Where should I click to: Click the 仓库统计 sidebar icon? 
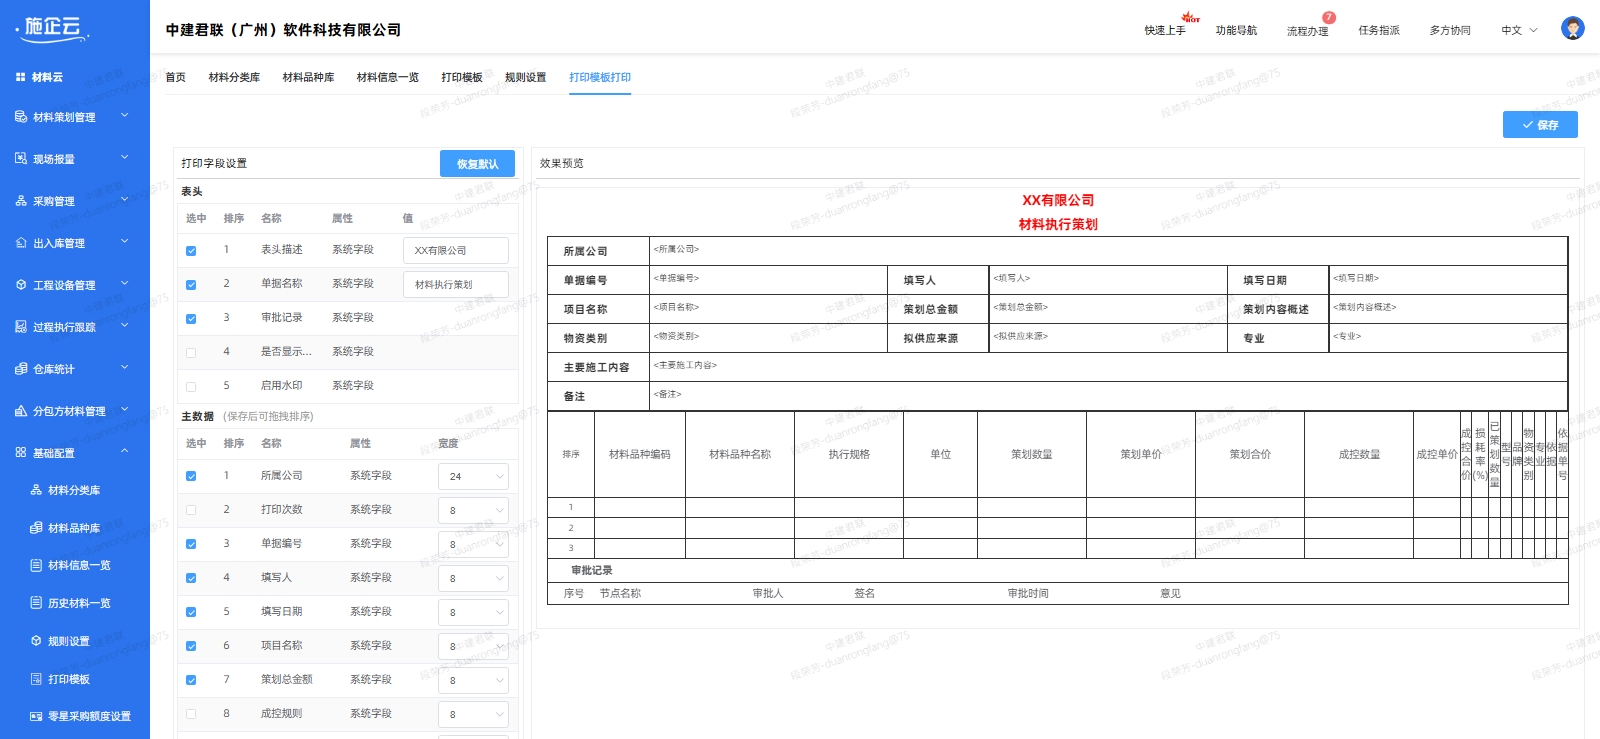coord(21,369)
